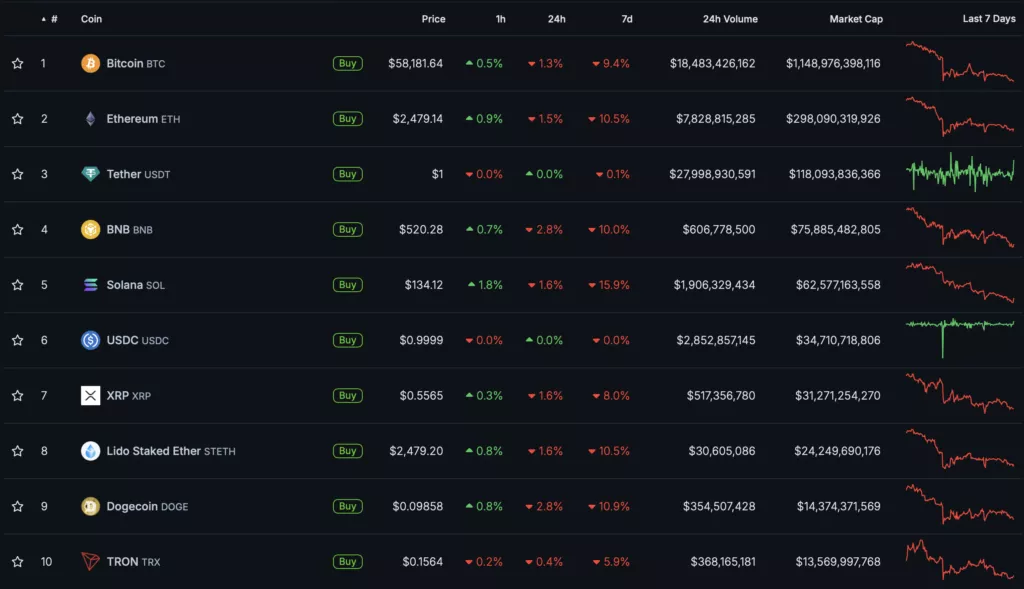1024x589 pixels.
Task: Open Tether's last 7 days sparkline chart
Action: click(x=960, y=173)
